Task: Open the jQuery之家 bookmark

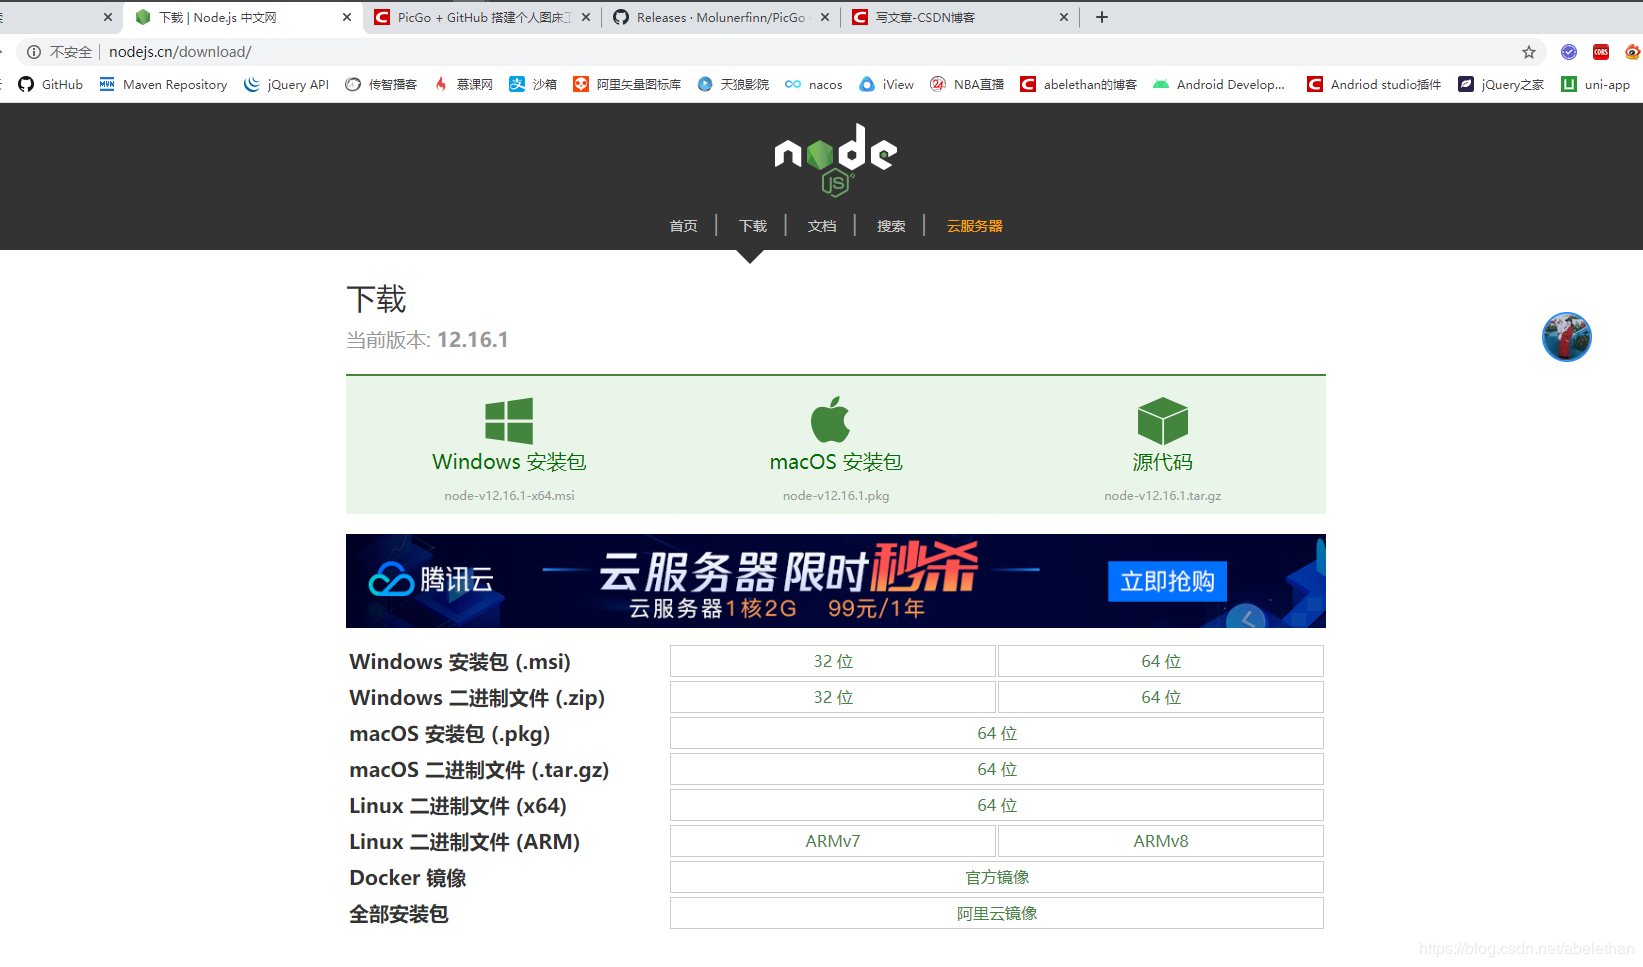Action: point(1501,84)
